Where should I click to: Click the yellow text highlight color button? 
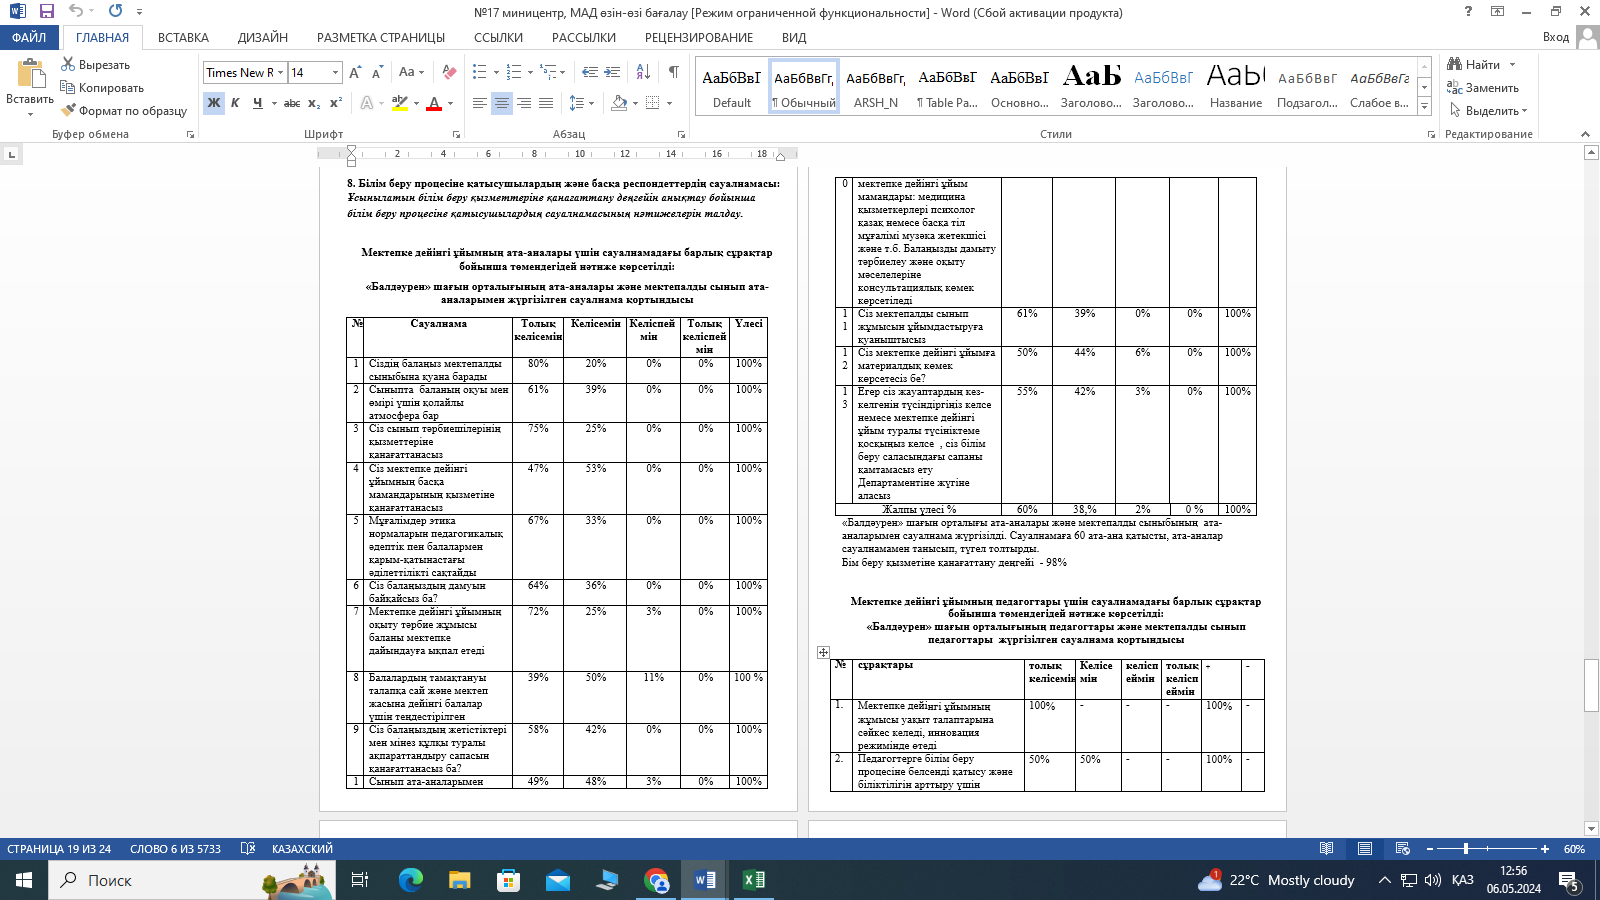tap(400, 103)
